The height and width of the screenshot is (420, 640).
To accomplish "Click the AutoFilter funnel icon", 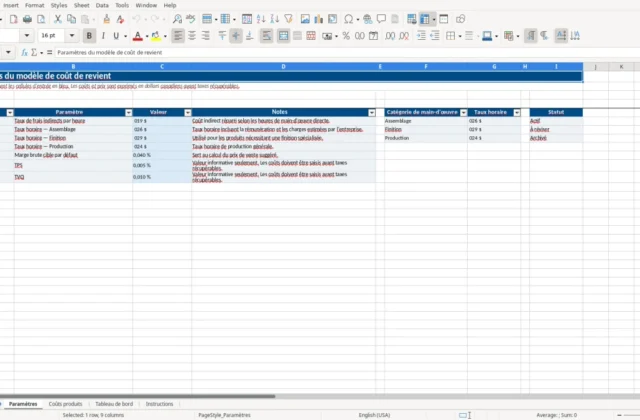I will point(289,19).
